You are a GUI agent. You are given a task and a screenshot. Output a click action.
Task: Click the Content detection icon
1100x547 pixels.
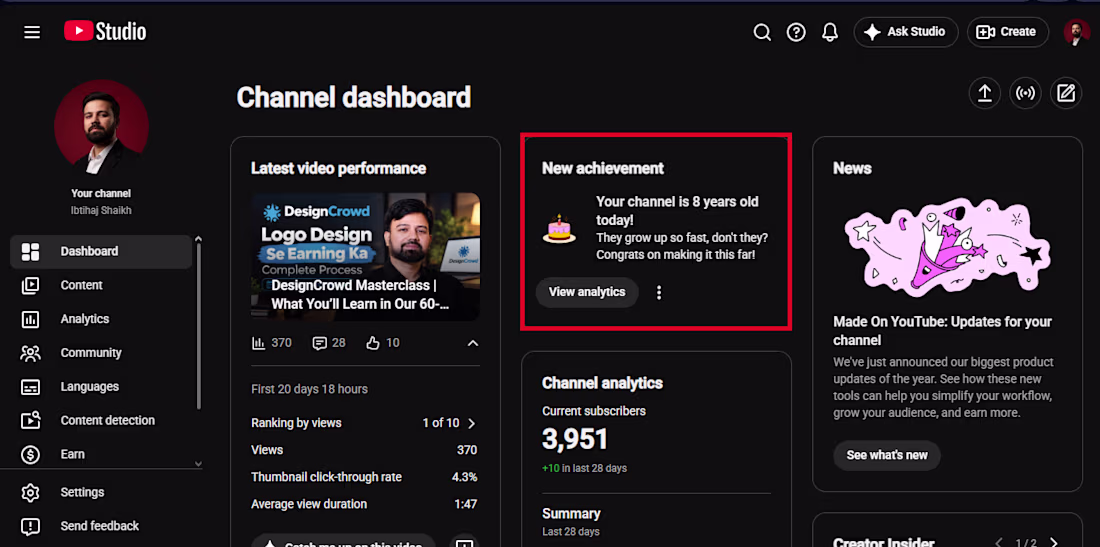pyautogui.click(x=30, y=421)
